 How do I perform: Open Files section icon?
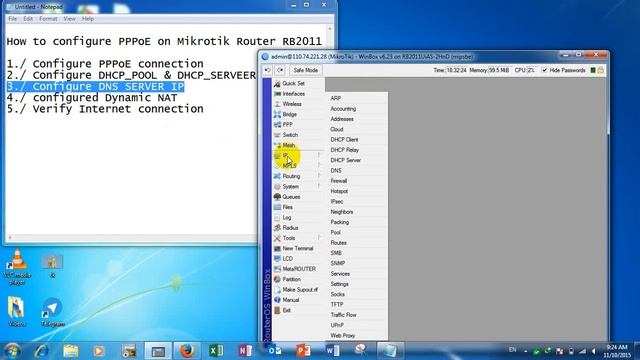[x=277, y=207]
